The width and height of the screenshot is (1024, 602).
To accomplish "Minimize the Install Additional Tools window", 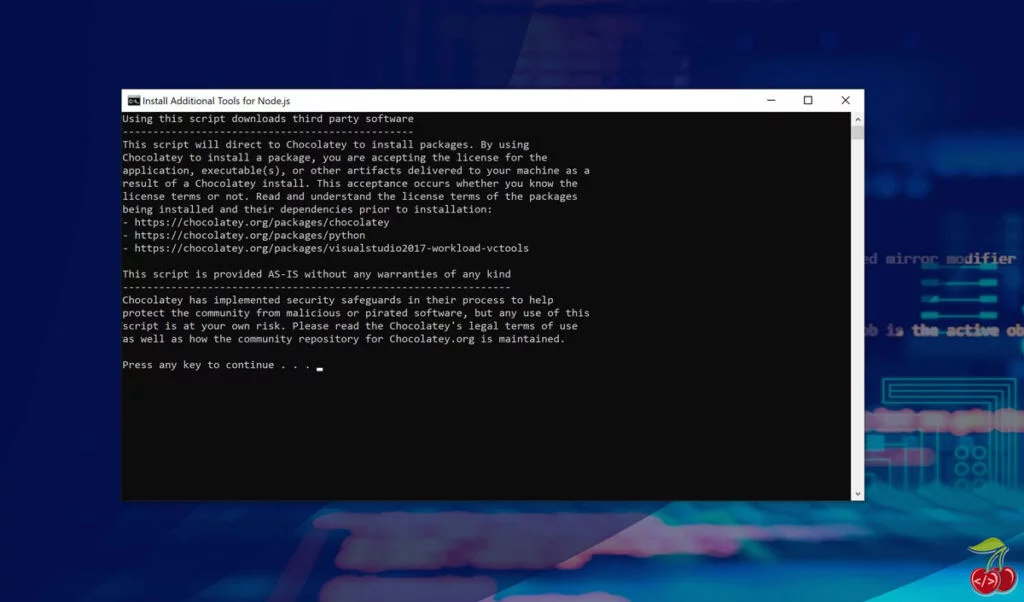I will [x=771, y=101].
